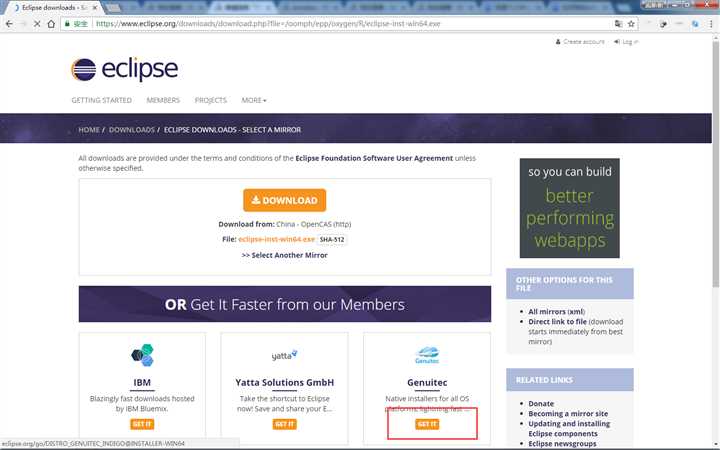Click the Eclipse logo

tap(124, 69)
